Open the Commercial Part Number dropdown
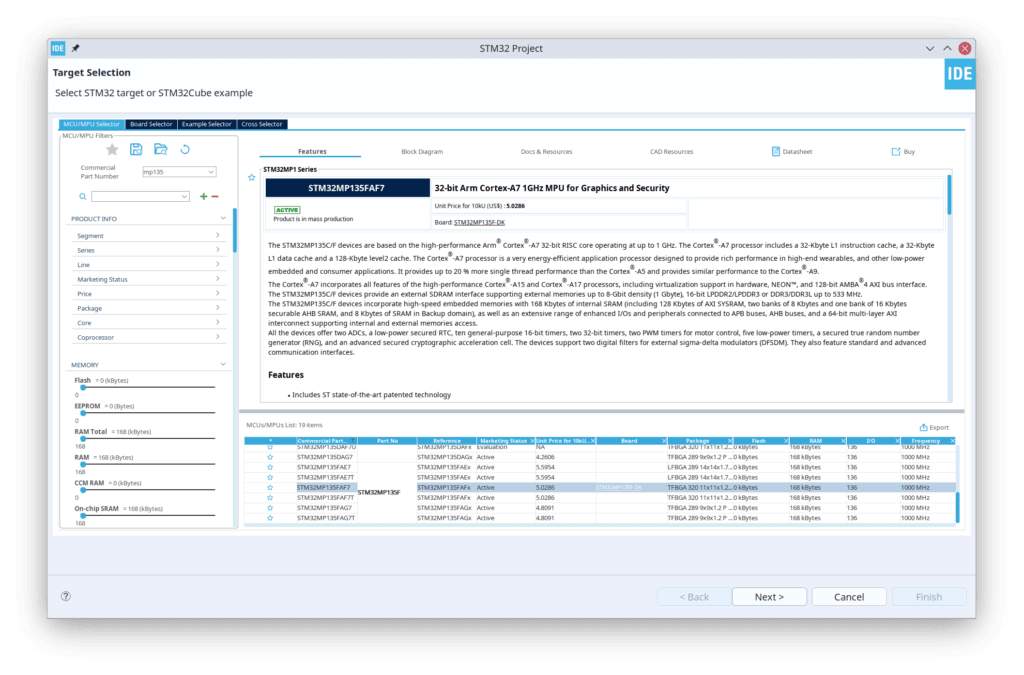1024x675 pixels. click(211, 172)
